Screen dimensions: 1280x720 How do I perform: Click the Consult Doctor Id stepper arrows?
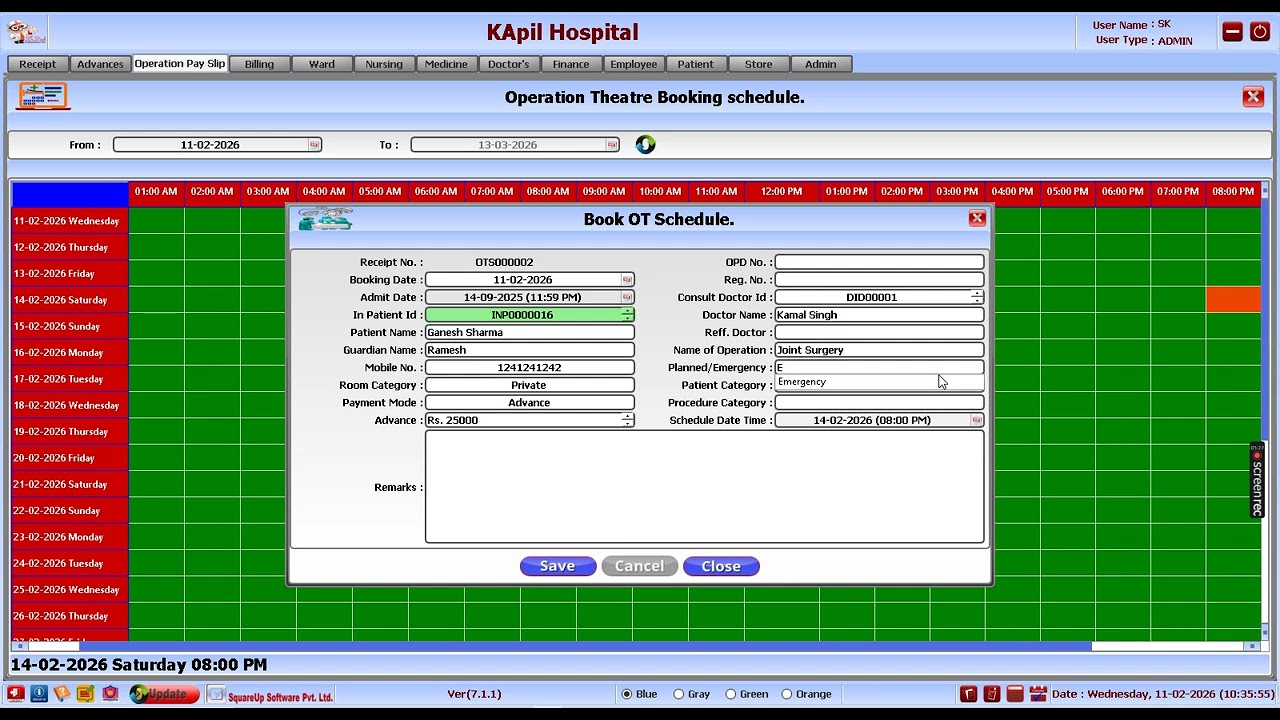pos(976,297)
